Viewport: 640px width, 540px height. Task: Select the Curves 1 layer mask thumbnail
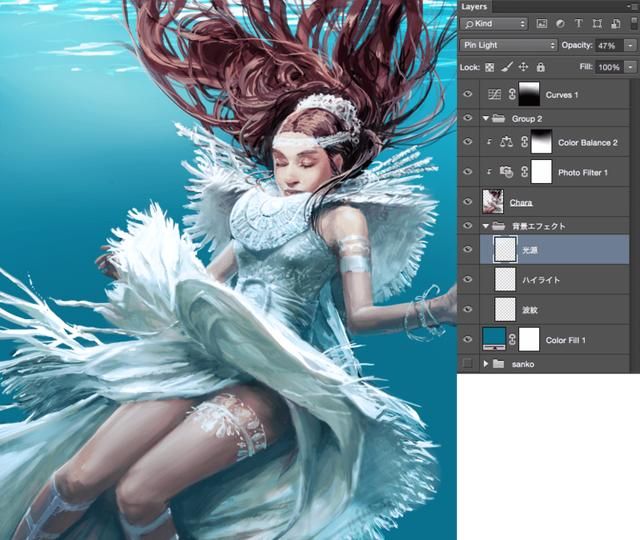(x=529, y=94)
